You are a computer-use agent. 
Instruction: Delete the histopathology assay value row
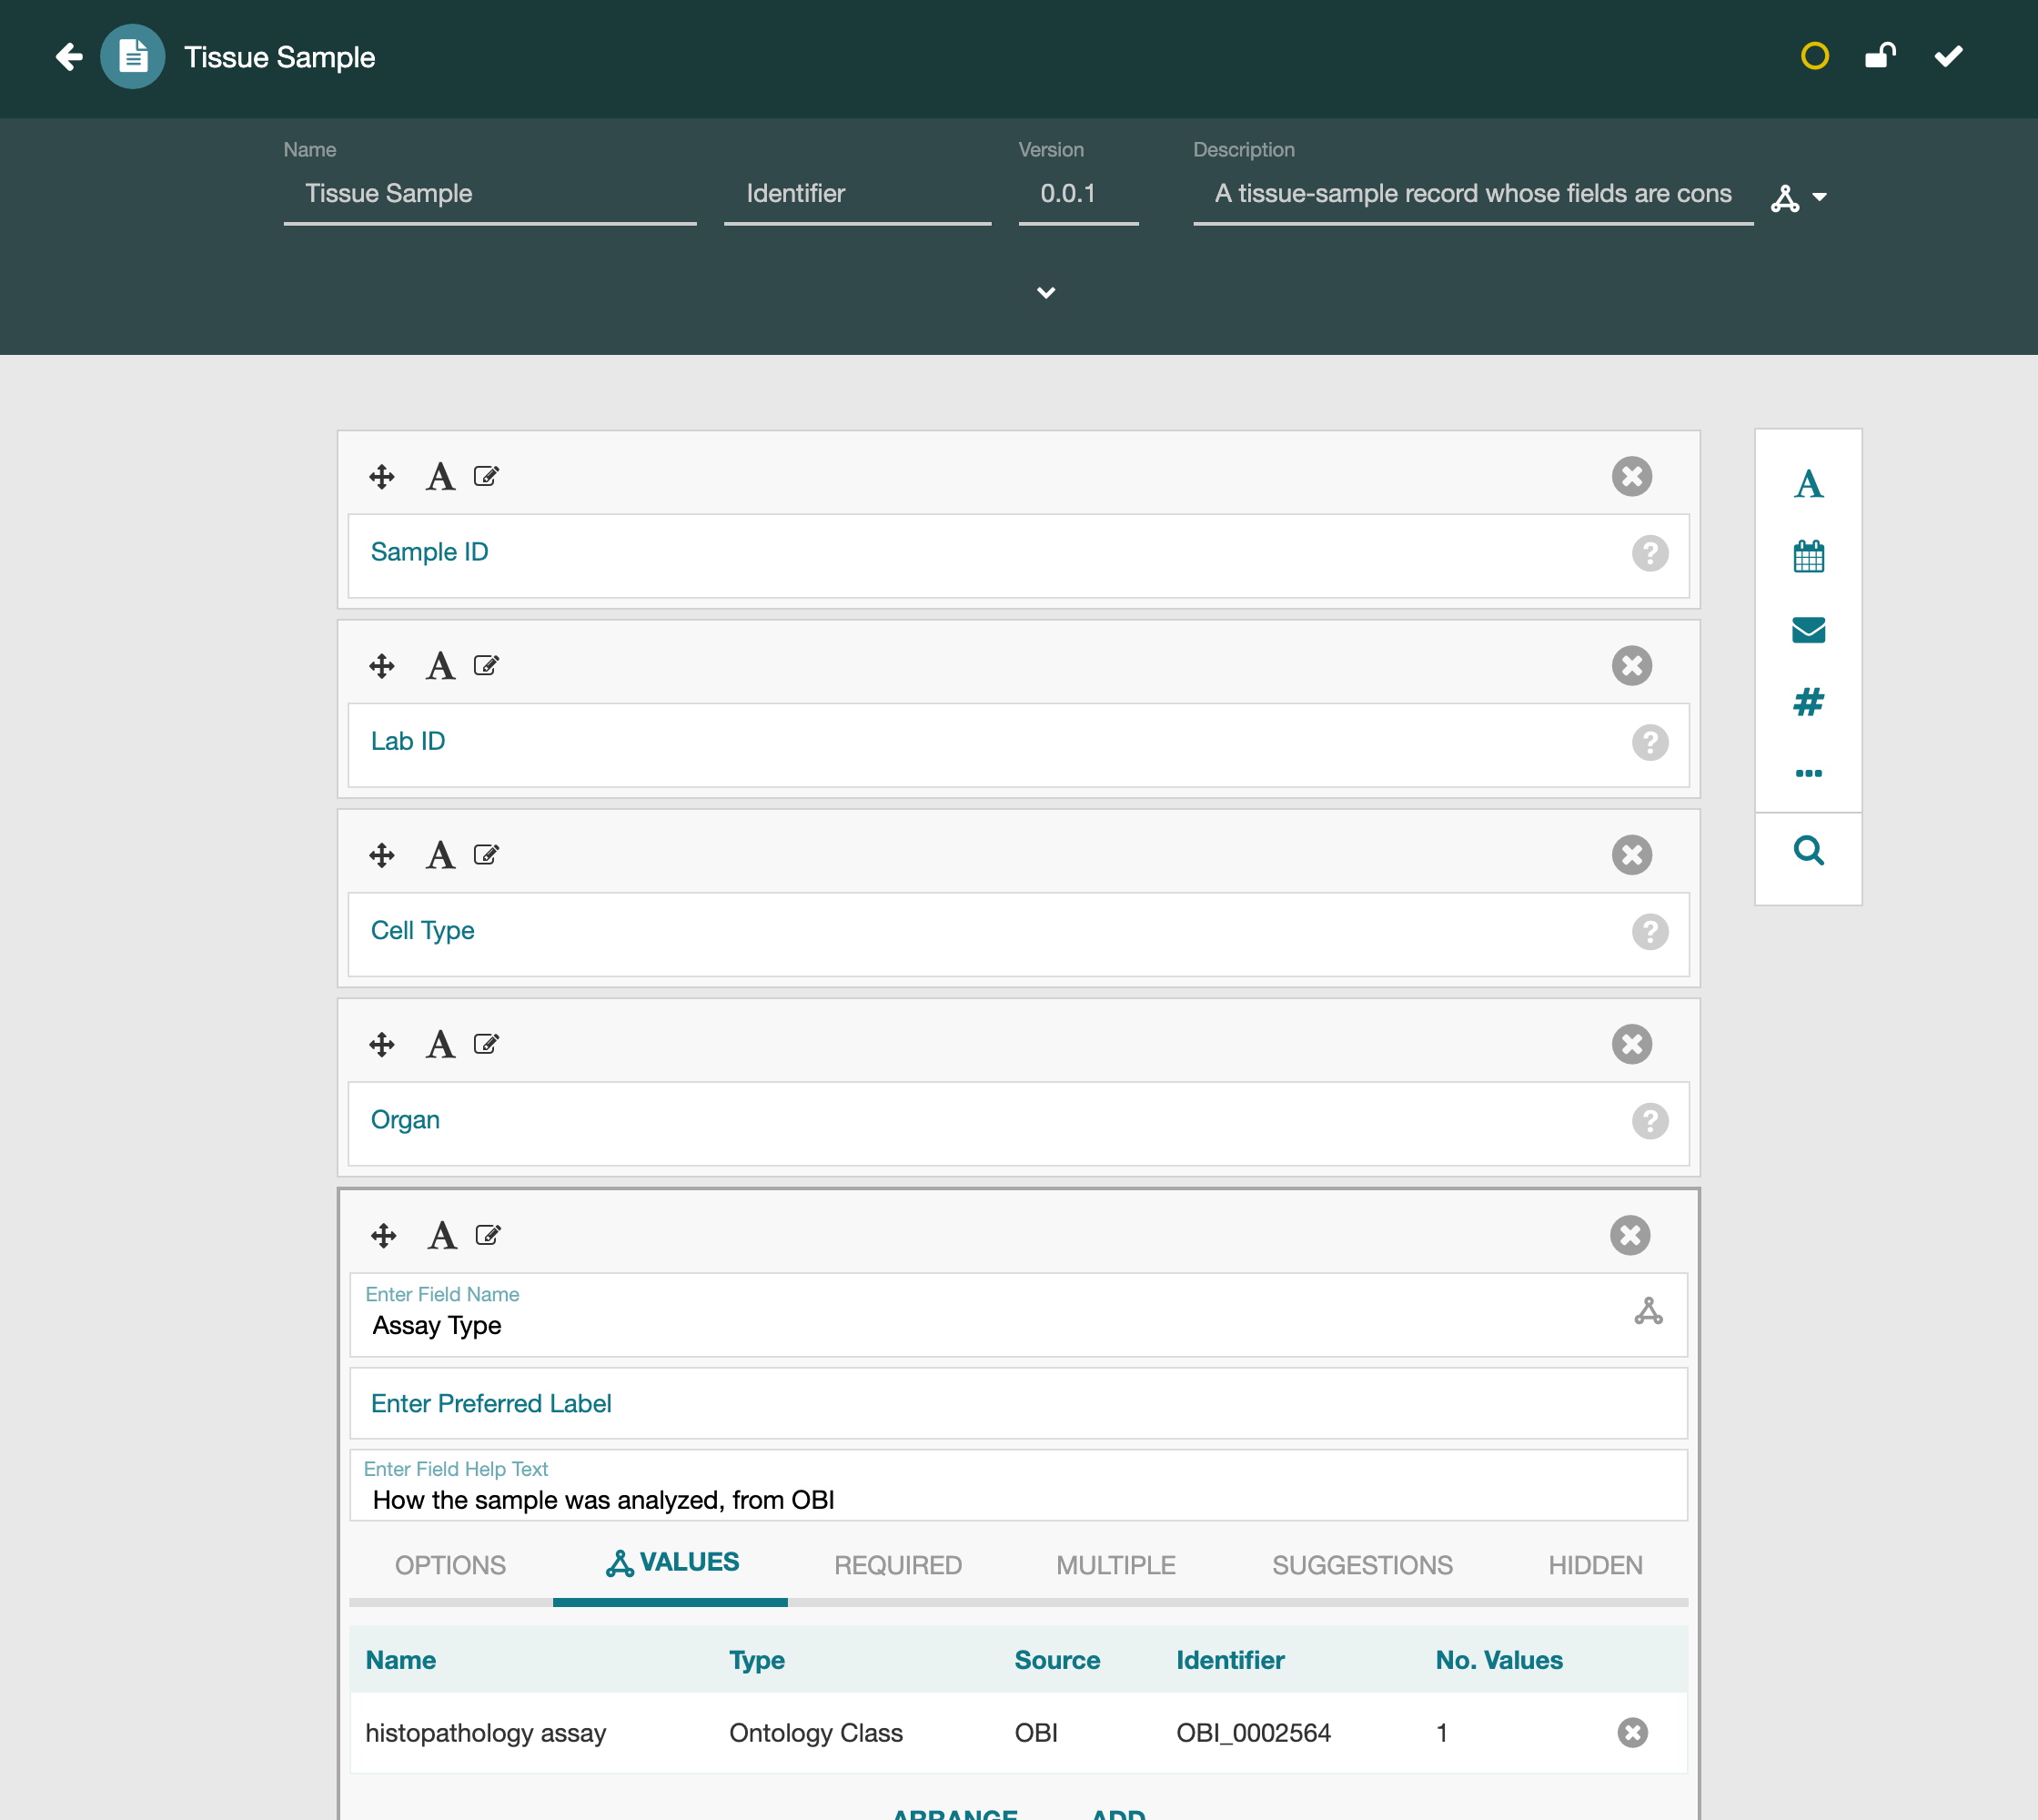point(1632,1733)
